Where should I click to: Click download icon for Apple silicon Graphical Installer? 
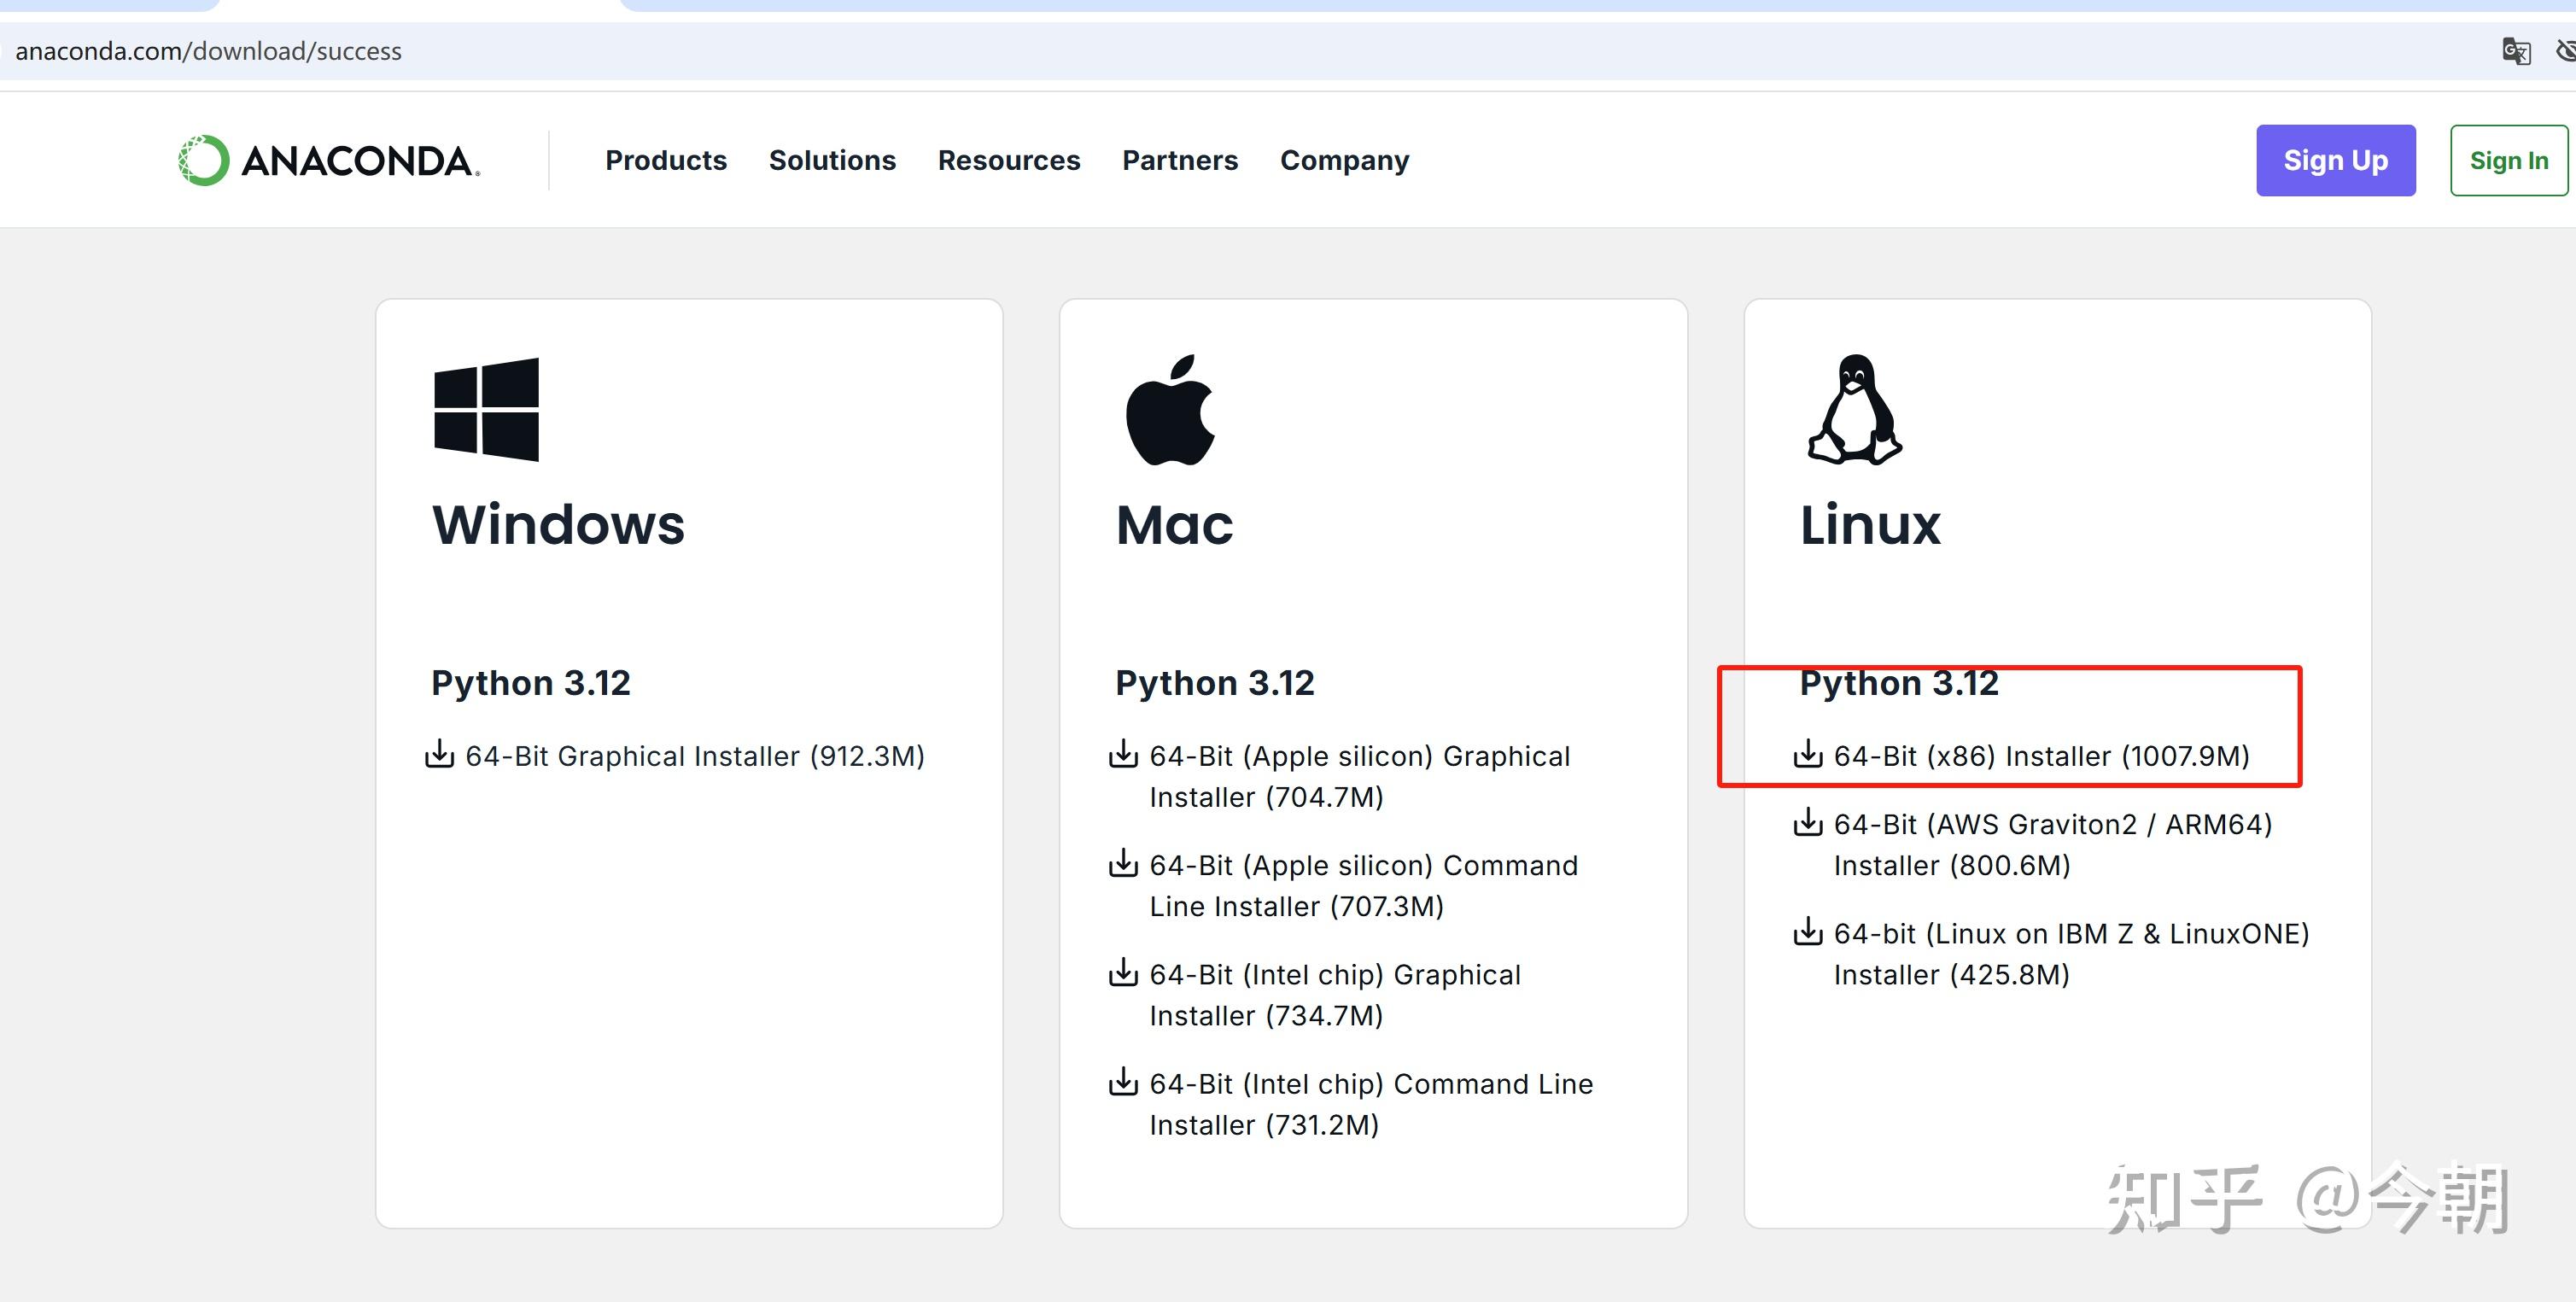point(1123,754)
